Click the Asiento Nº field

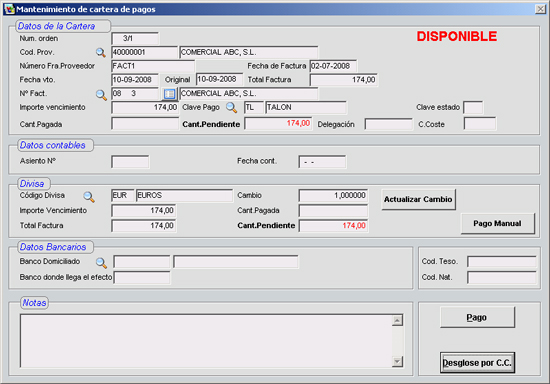[130, 162]
